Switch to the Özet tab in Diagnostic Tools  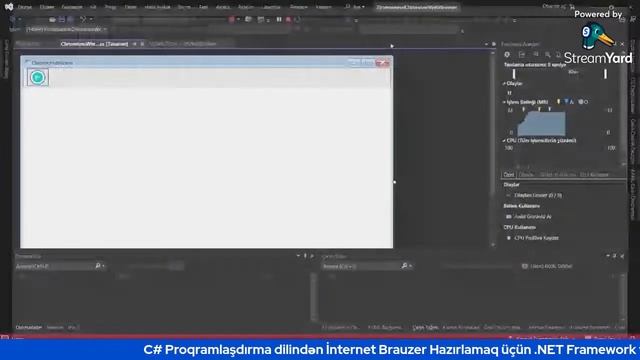tap(509, 174)
